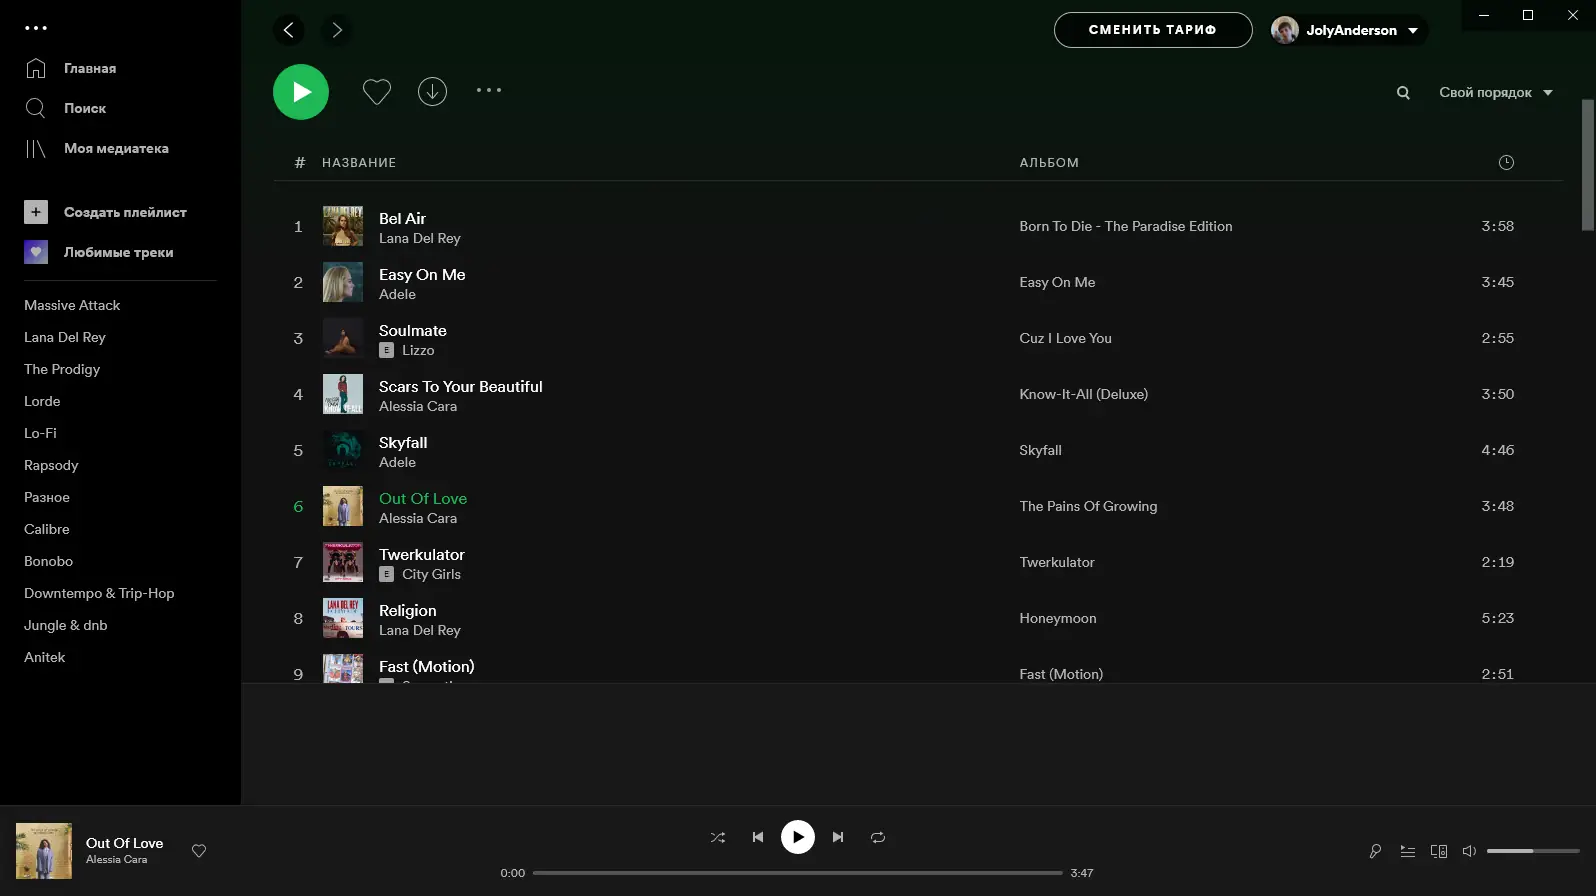This screenshot has width=1596, height=896.
Task: Select the Bel Air track title
Action: (402, 218)
